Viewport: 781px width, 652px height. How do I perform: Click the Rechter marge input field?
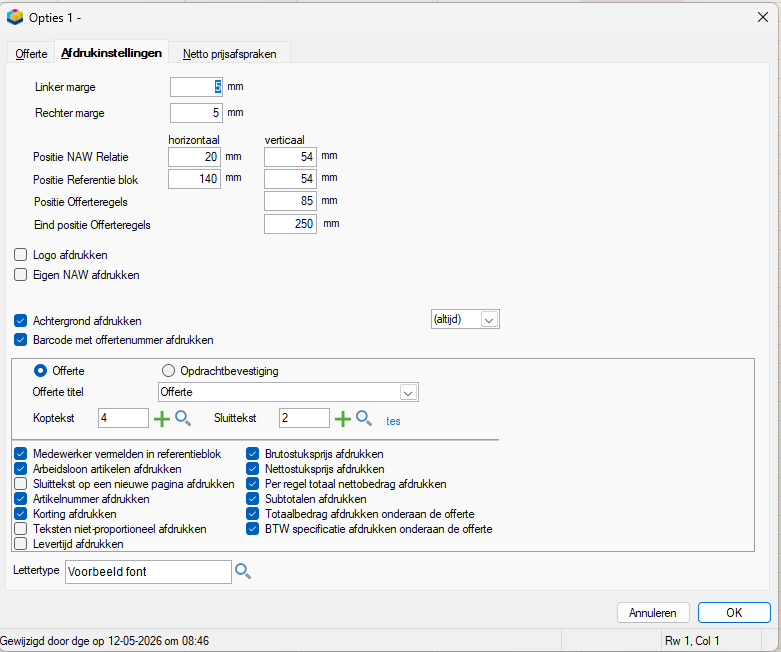tap(196, 113)
